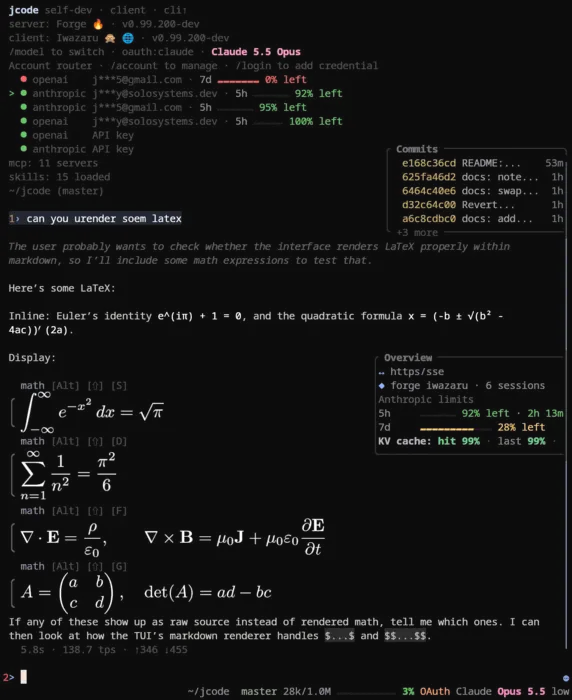The width and height of the screenshot is (572, 700).
Task: Click '~/jcode (master)' path line
Action: (x=56, y=191)
